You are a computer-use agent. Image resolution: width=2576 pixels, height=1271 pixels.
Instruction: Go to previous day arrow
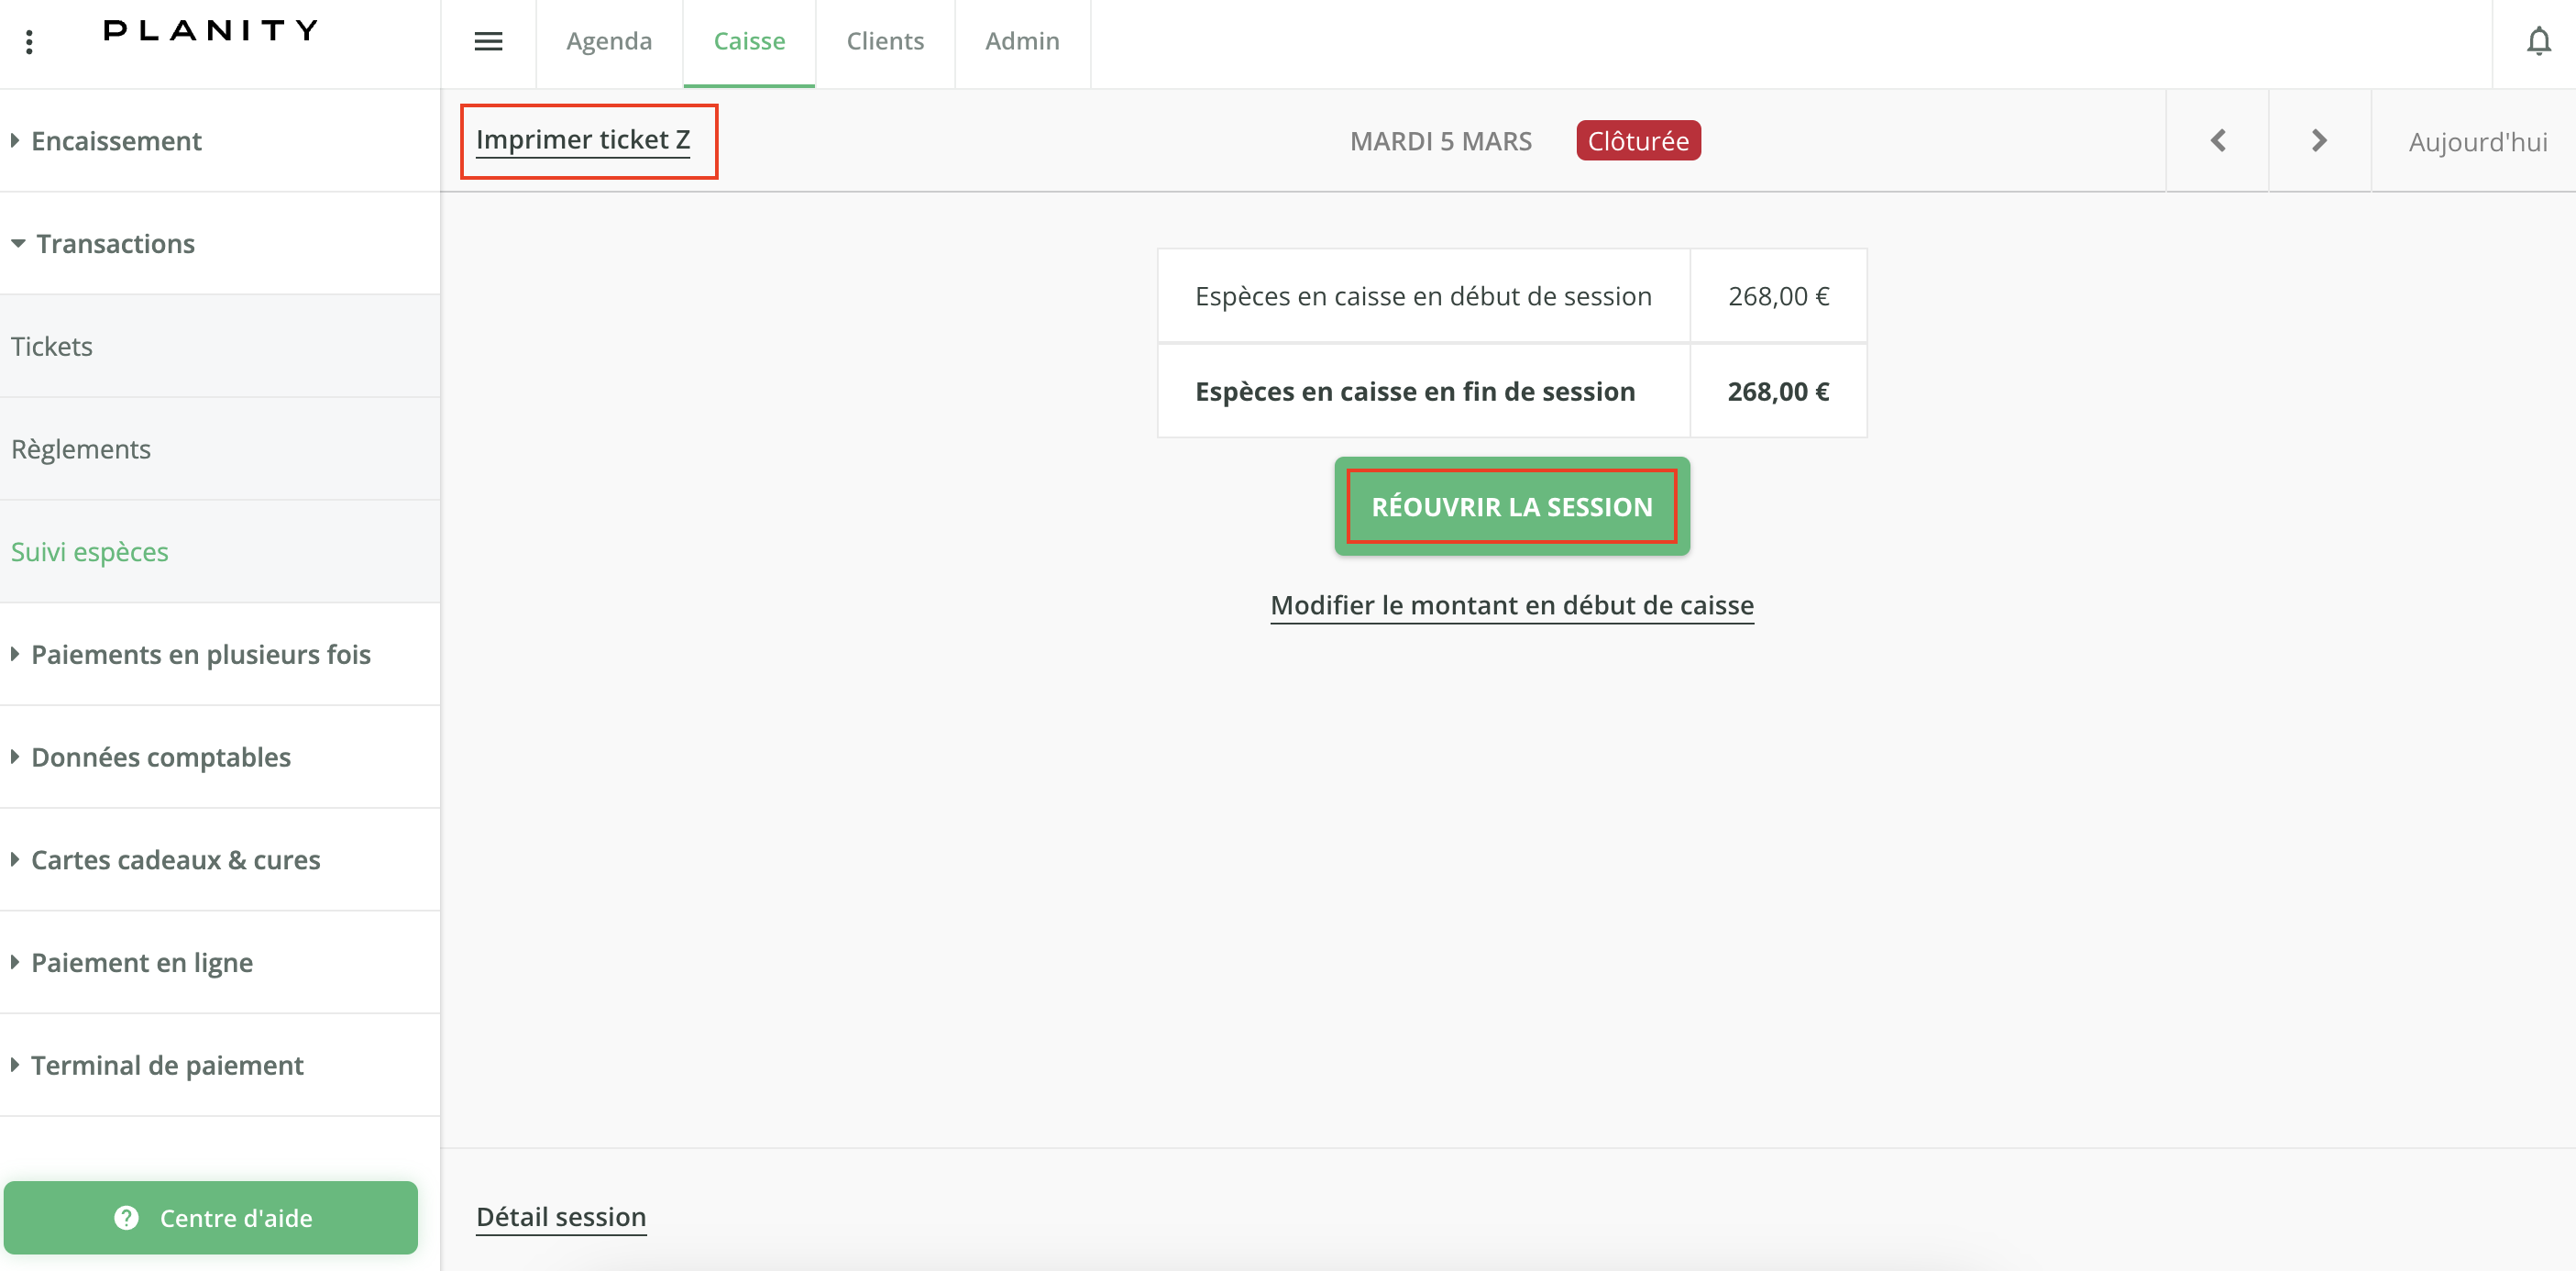coord(2217,141)
